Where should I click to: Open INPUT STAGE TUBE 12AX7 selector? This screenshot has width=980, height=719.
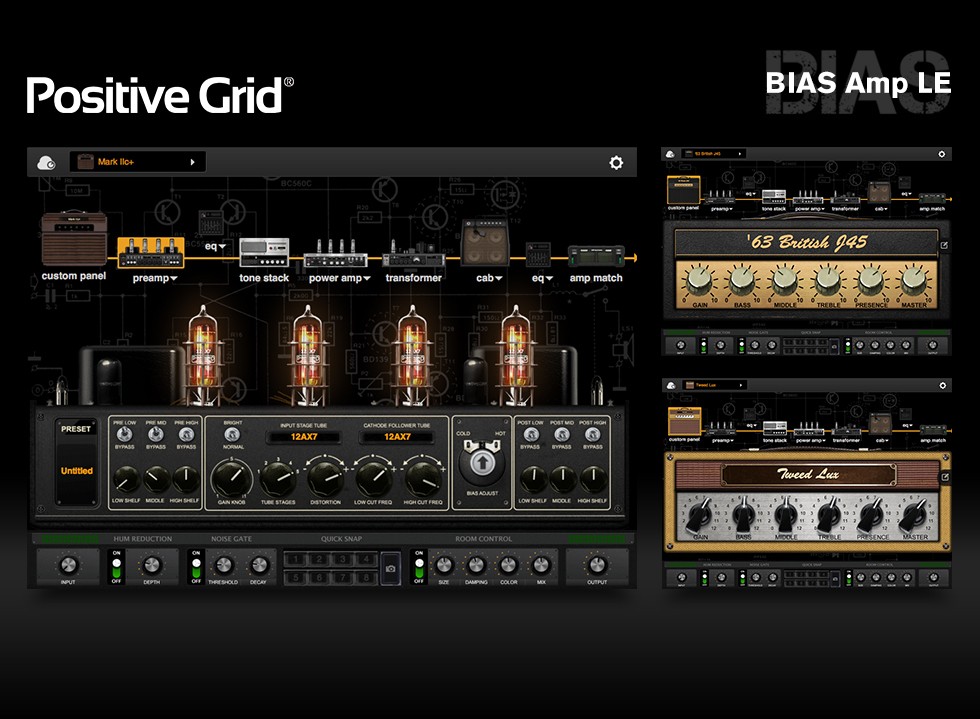(x=304, y=437)
